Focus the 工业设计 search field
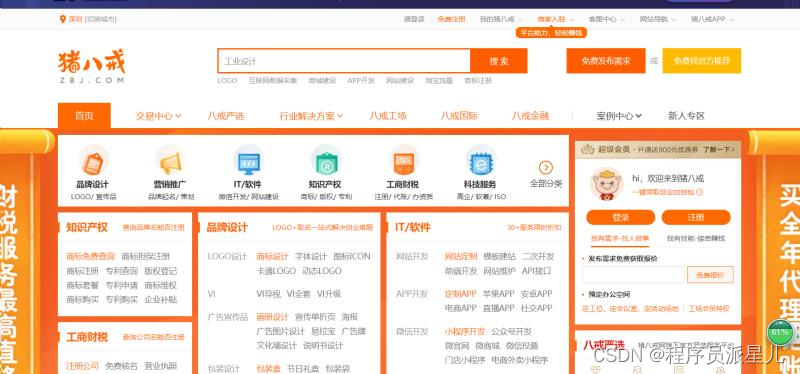 tap(344, 61)
